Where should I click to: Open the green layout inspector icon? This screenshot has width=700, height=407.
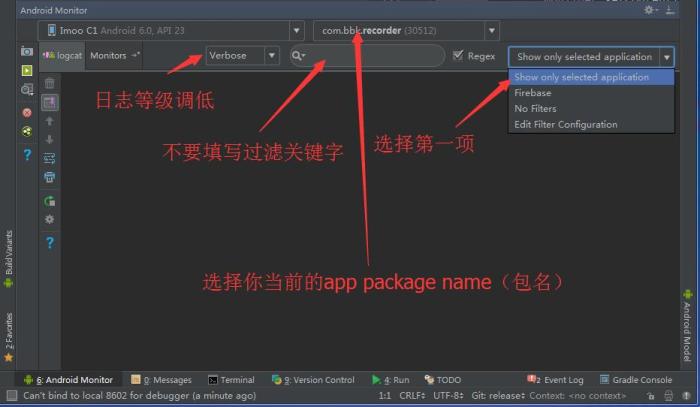click(x=27, y=131)
